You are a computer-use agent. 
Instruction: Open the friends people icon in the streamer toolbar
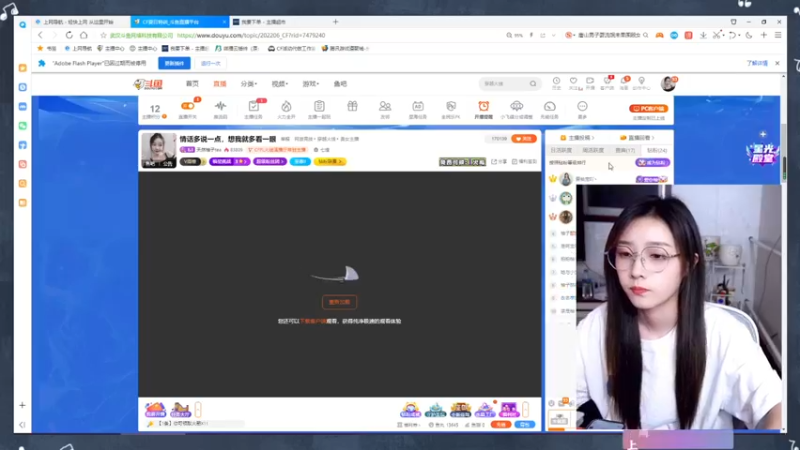coord(385,106)
